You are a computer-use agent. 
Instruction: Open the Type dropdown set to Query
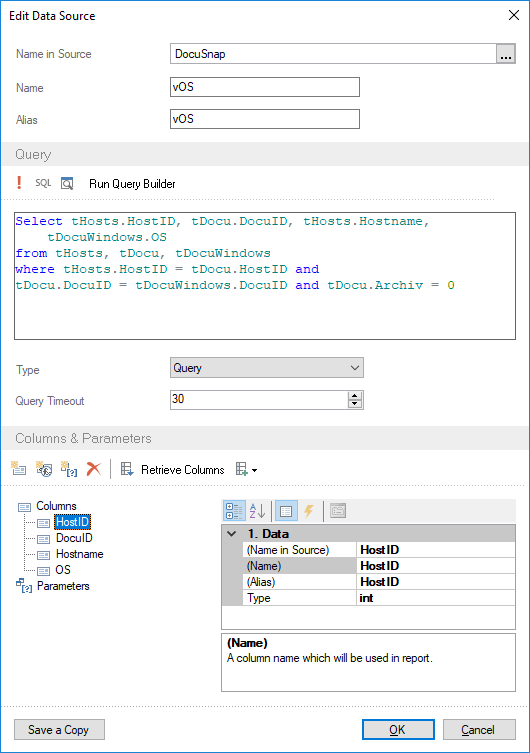tap(267, 368)
